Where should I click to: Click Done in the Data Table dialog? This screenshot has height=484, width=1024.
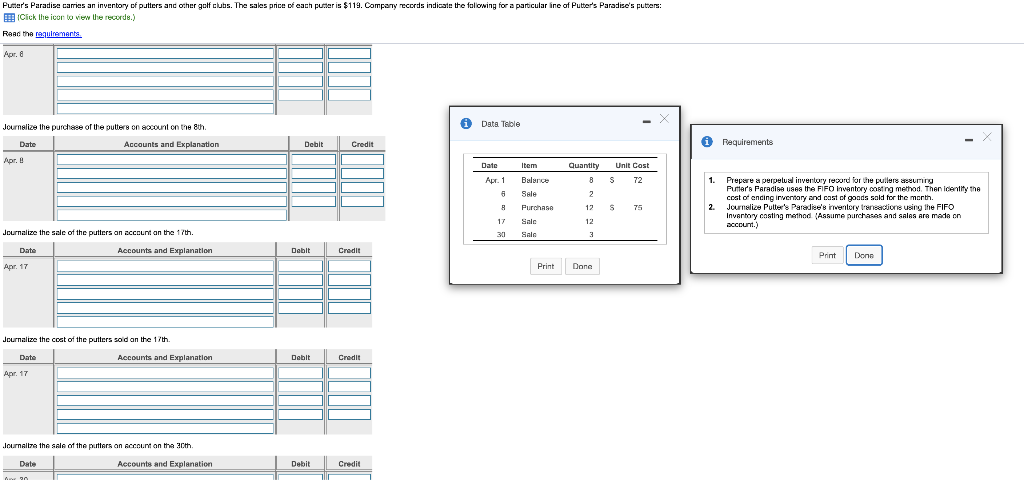[582, 266]
